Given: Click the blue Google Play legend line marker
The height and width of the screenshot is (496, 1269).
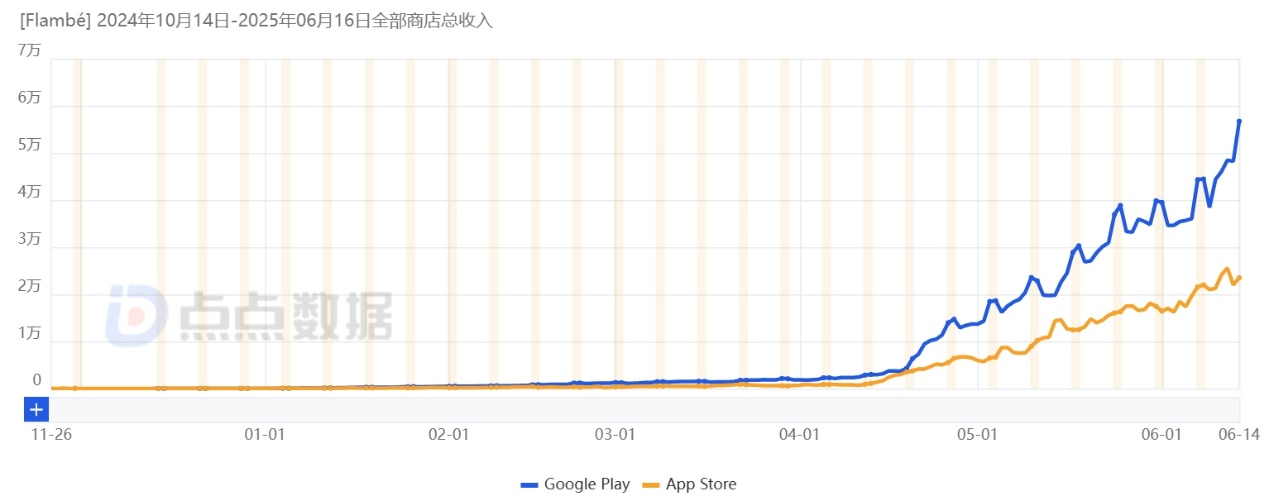Looking at the screenshot, I should 530,485.
